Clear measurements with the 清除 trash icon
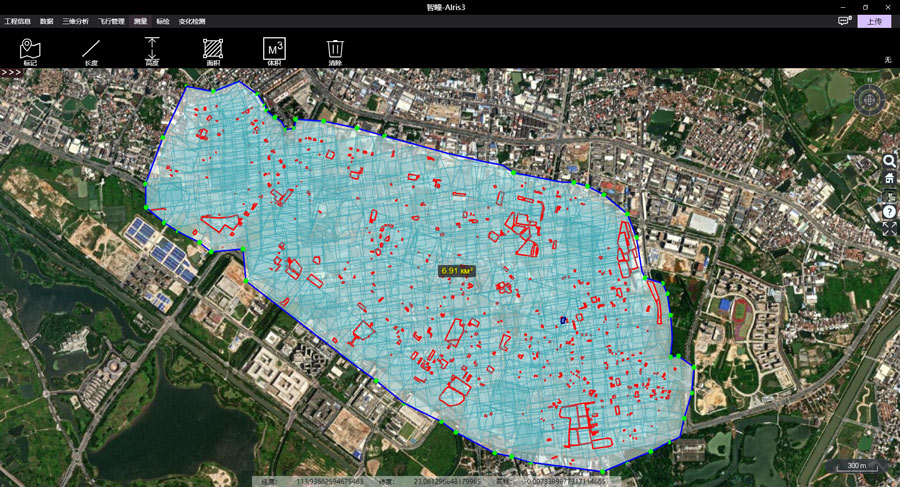 point(335,51)
